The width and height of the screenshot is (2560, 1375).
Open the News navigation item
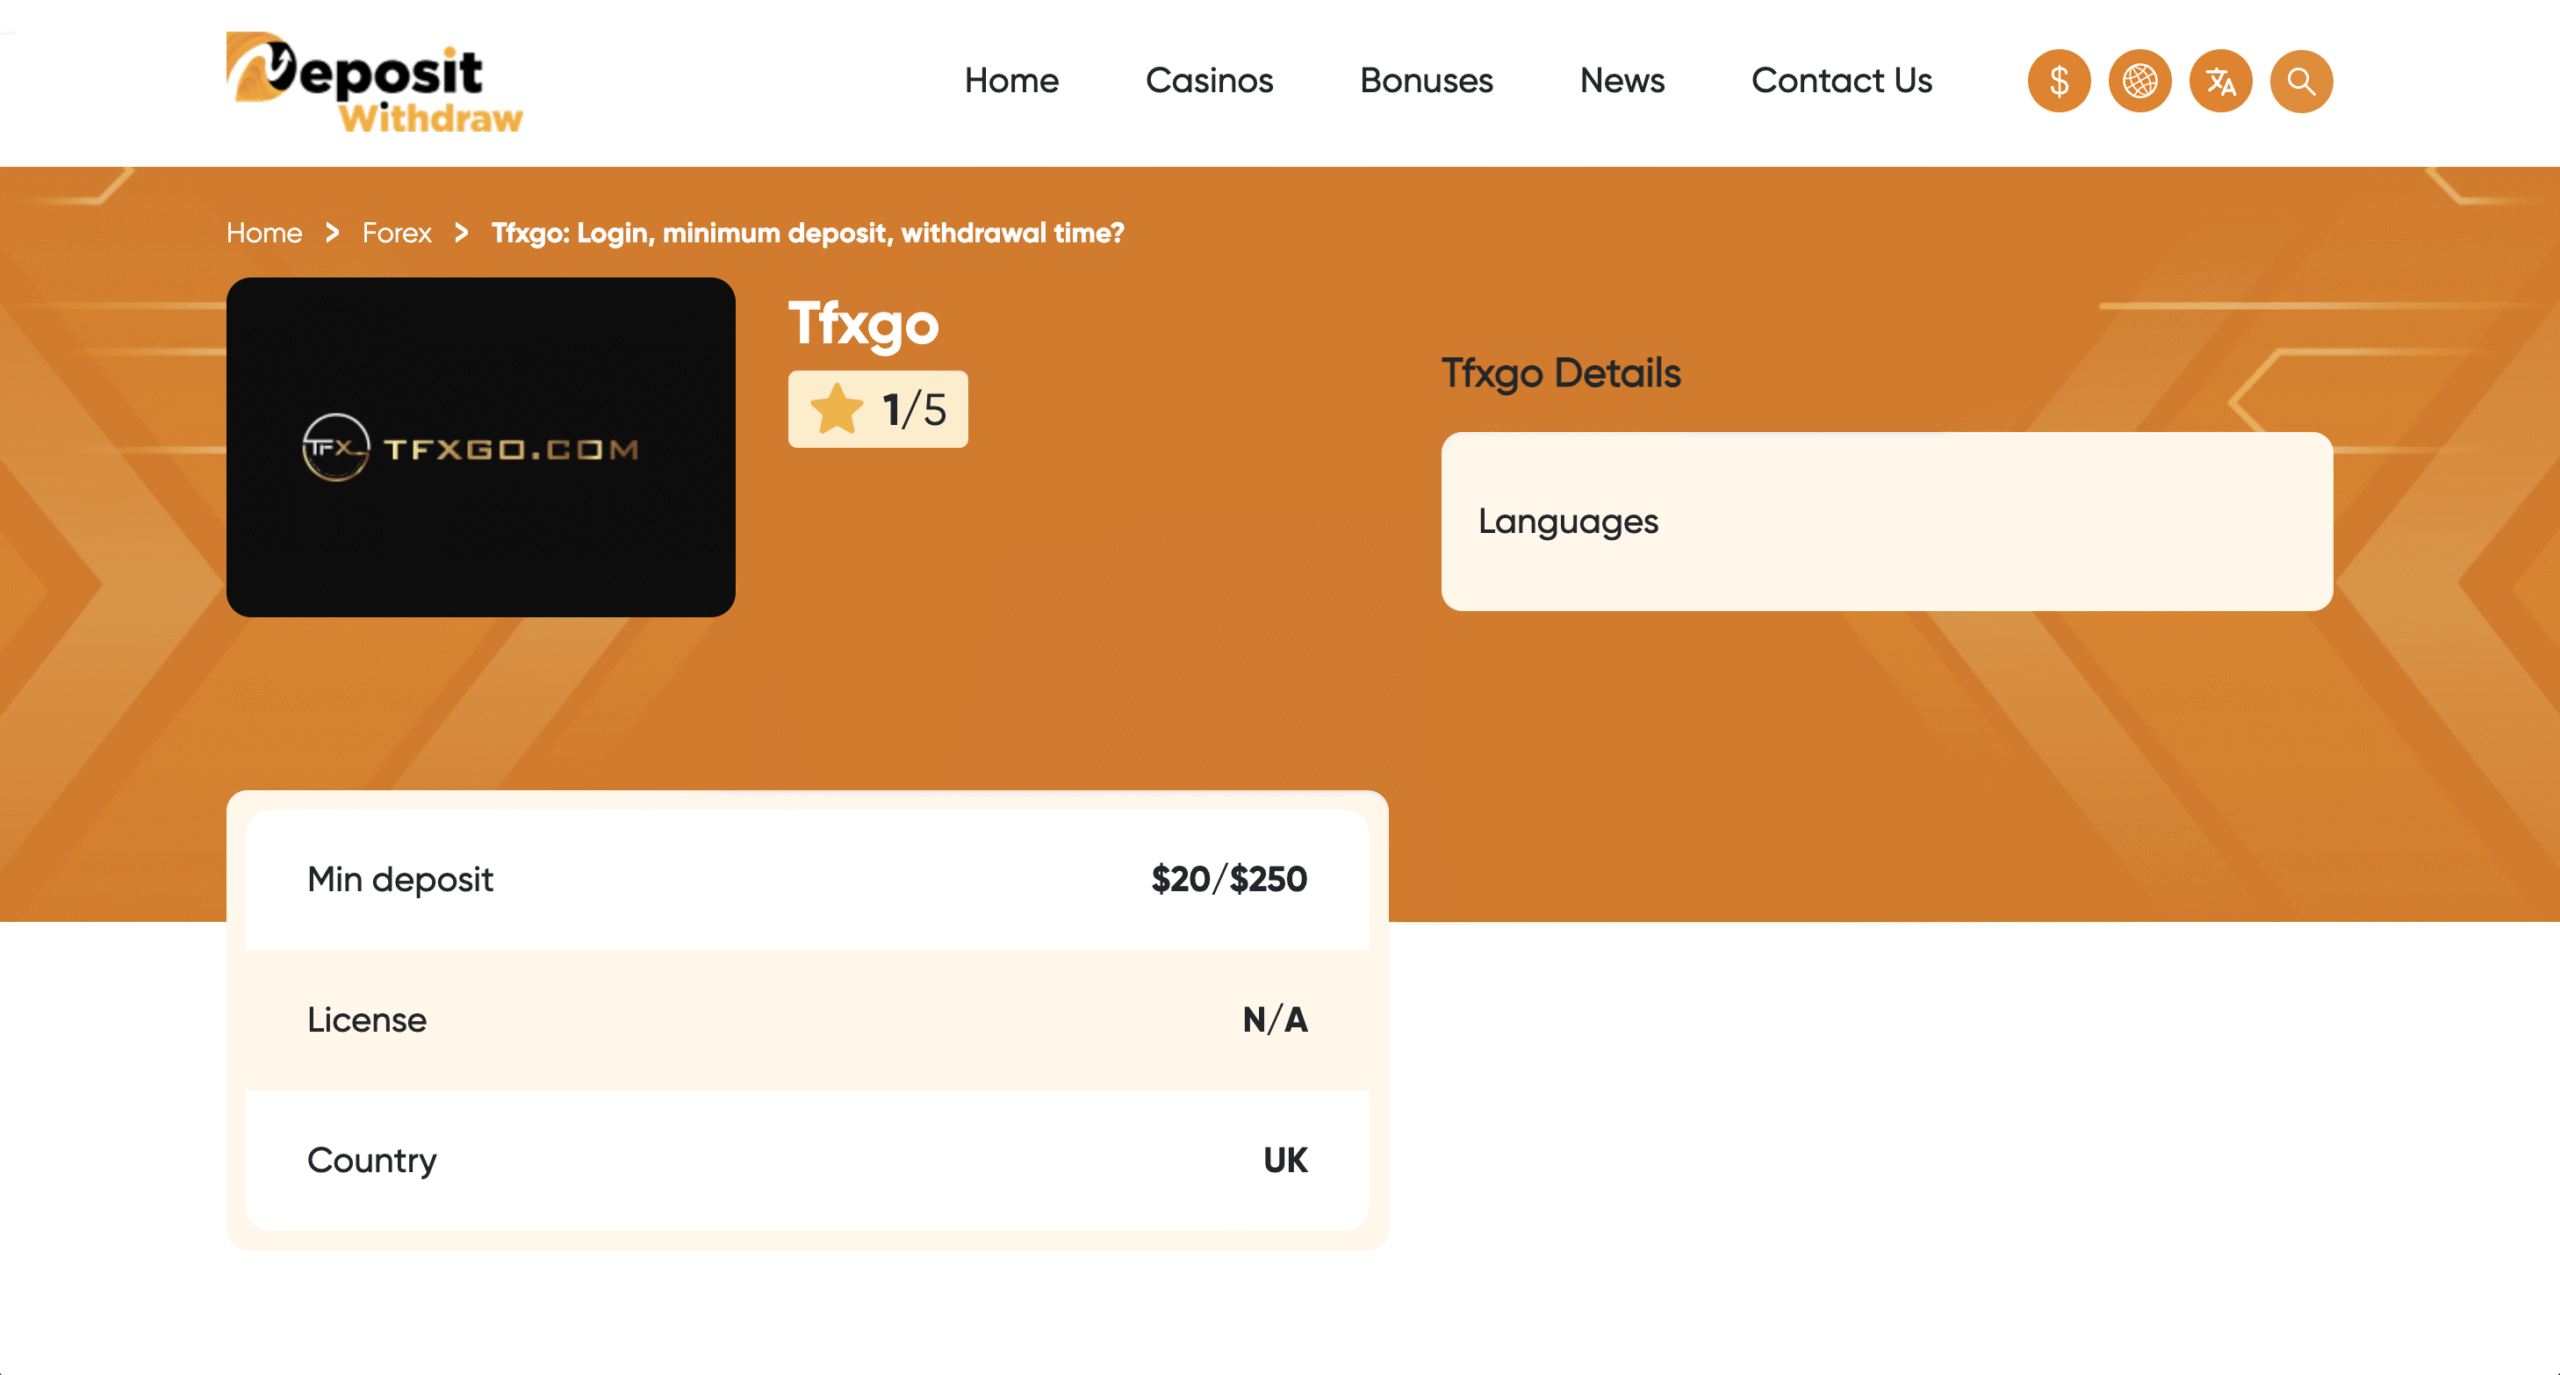1622,80
